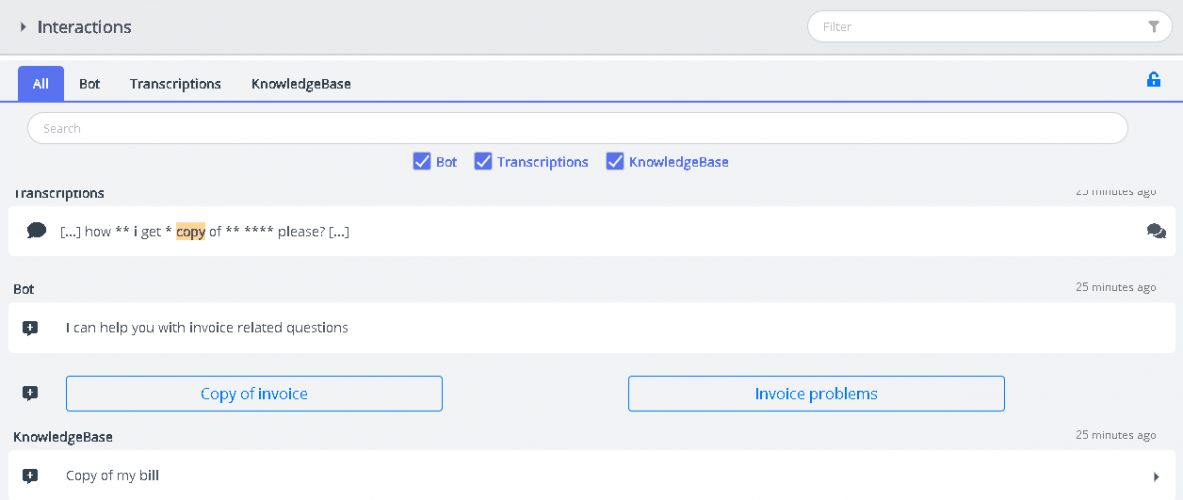Screen dimensions: 1183x500
Task: Click the filter funnel icon
Action: (x=1154, y=27)
